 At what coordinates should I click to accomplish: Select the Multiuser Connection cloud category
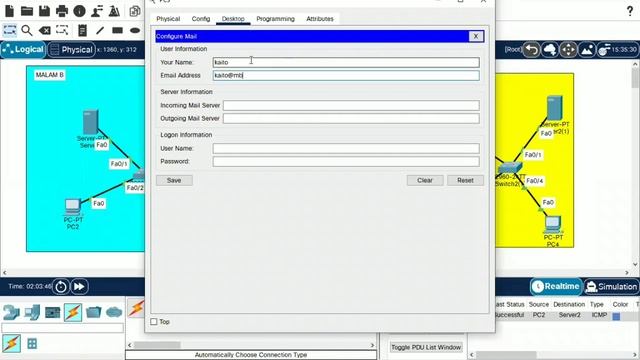pos(114,313)
